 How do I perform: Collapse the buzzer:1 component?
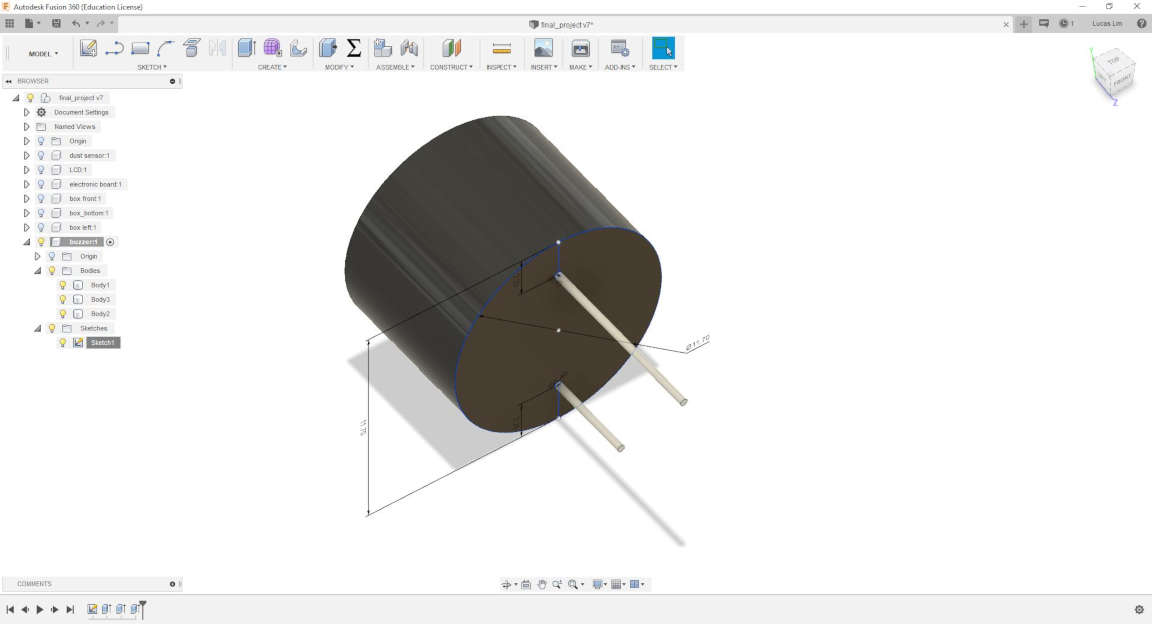click(x=26, y=242)
